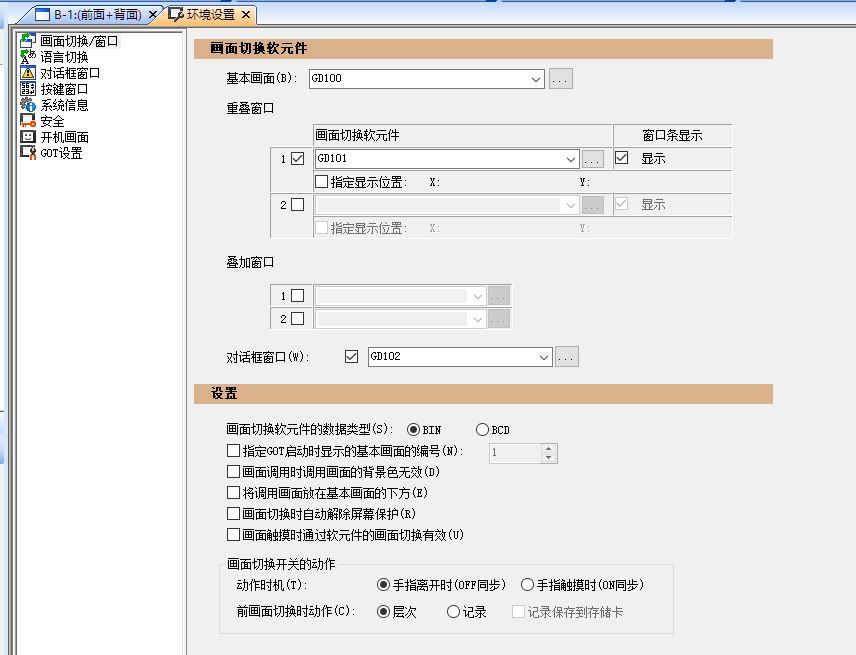
Task: Select the BCD data type
Action: (x=483, y=430)
